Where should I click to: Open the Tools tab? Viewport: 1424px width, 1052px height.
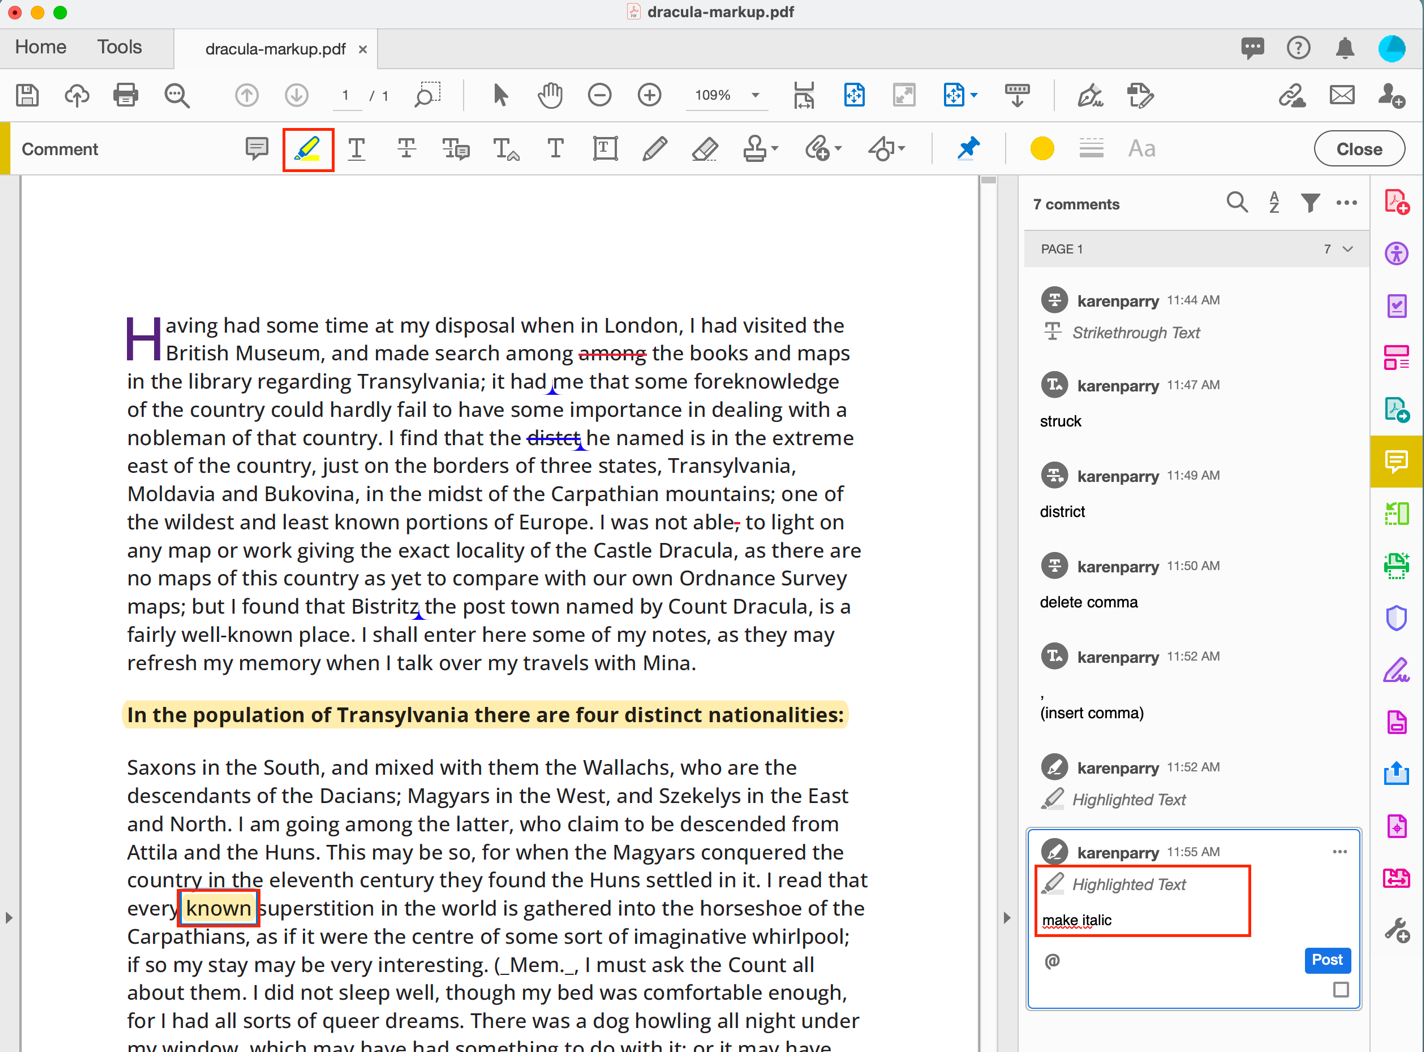tap(119, 47)
